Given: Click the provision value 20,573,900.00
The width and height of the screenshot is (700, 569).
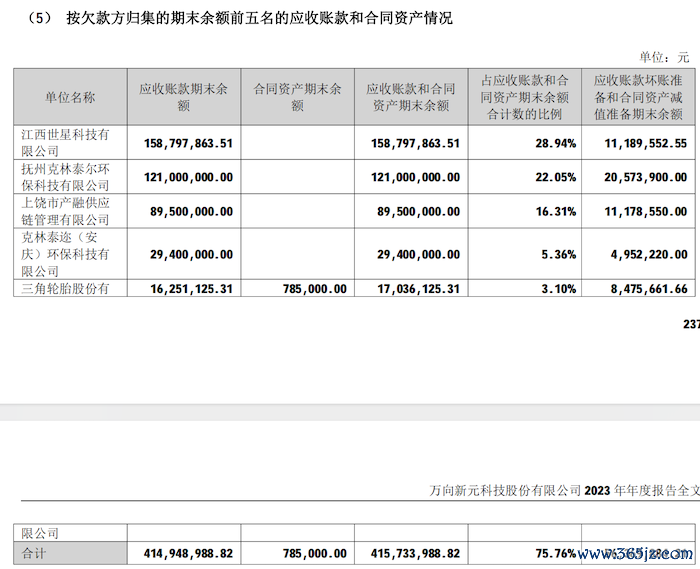Looking at the screenshot, I should pos(646,178).
